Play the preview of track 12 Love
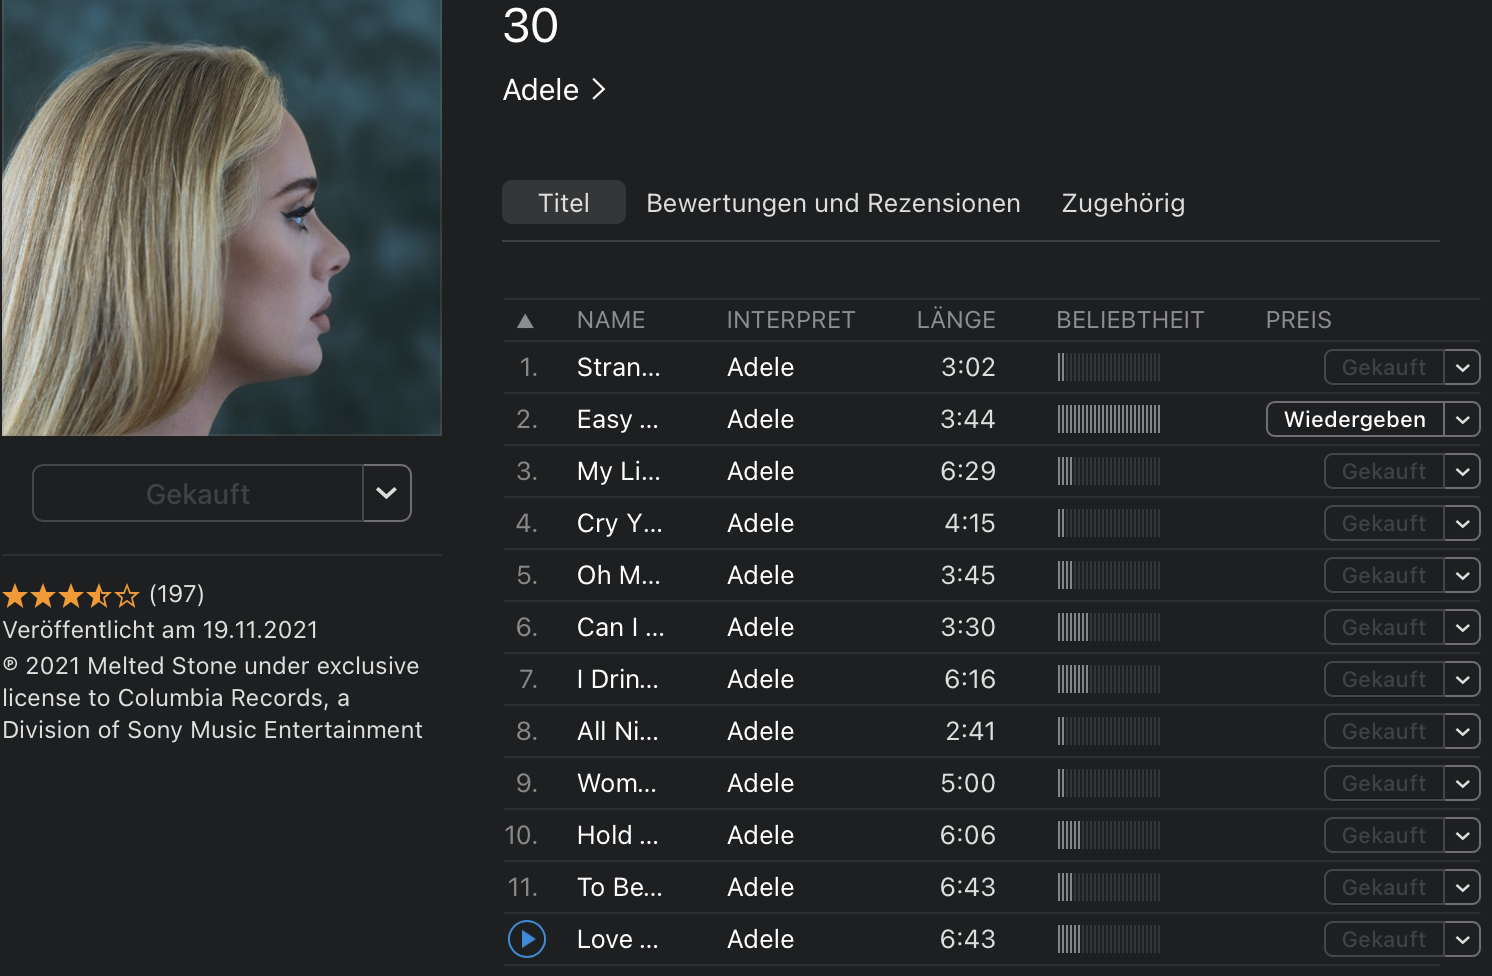 tap(527, 939)
